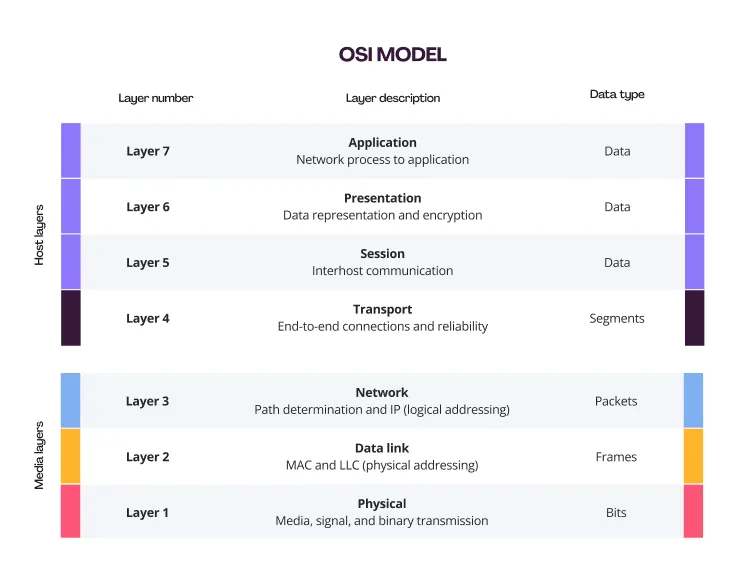
Task: Choose the Session layer name
Action: click(382, 254)
